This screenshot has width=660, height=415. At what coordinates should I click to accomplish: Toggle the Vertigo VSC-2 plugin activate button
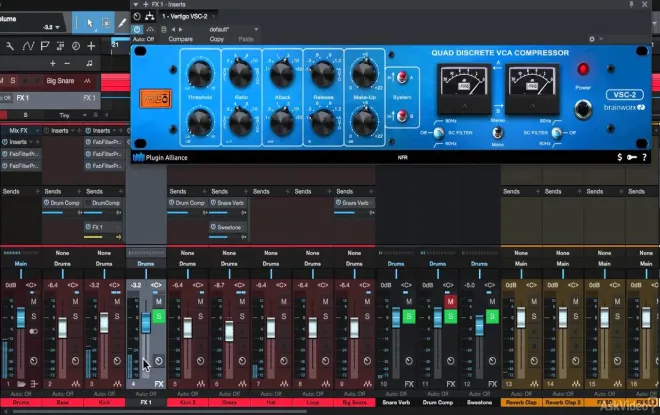(137, 29)
